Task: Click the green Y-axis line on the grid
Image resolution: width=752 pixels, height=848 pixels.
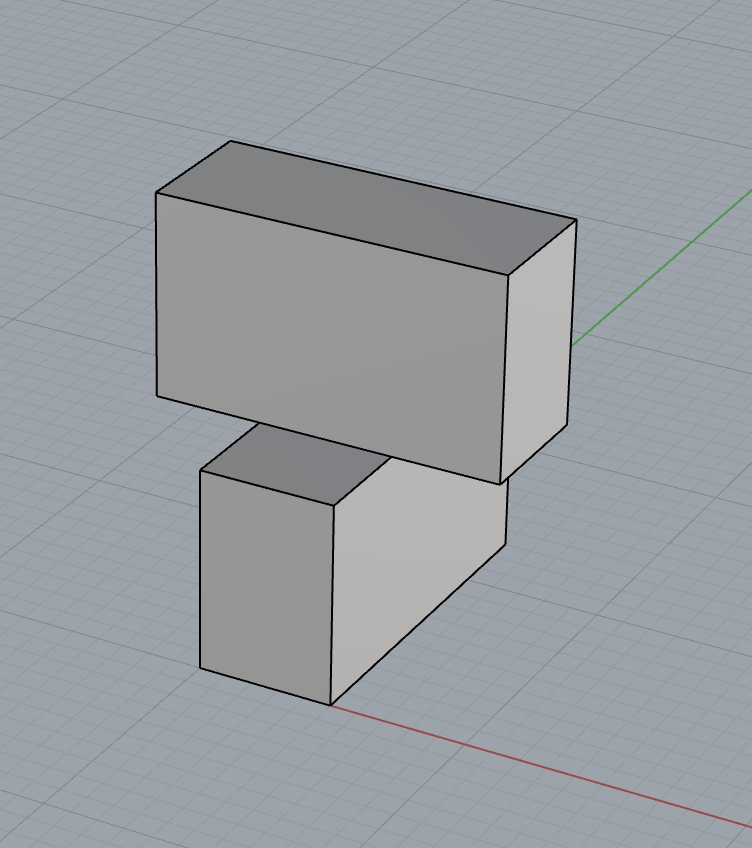Action: click(661, 268)
